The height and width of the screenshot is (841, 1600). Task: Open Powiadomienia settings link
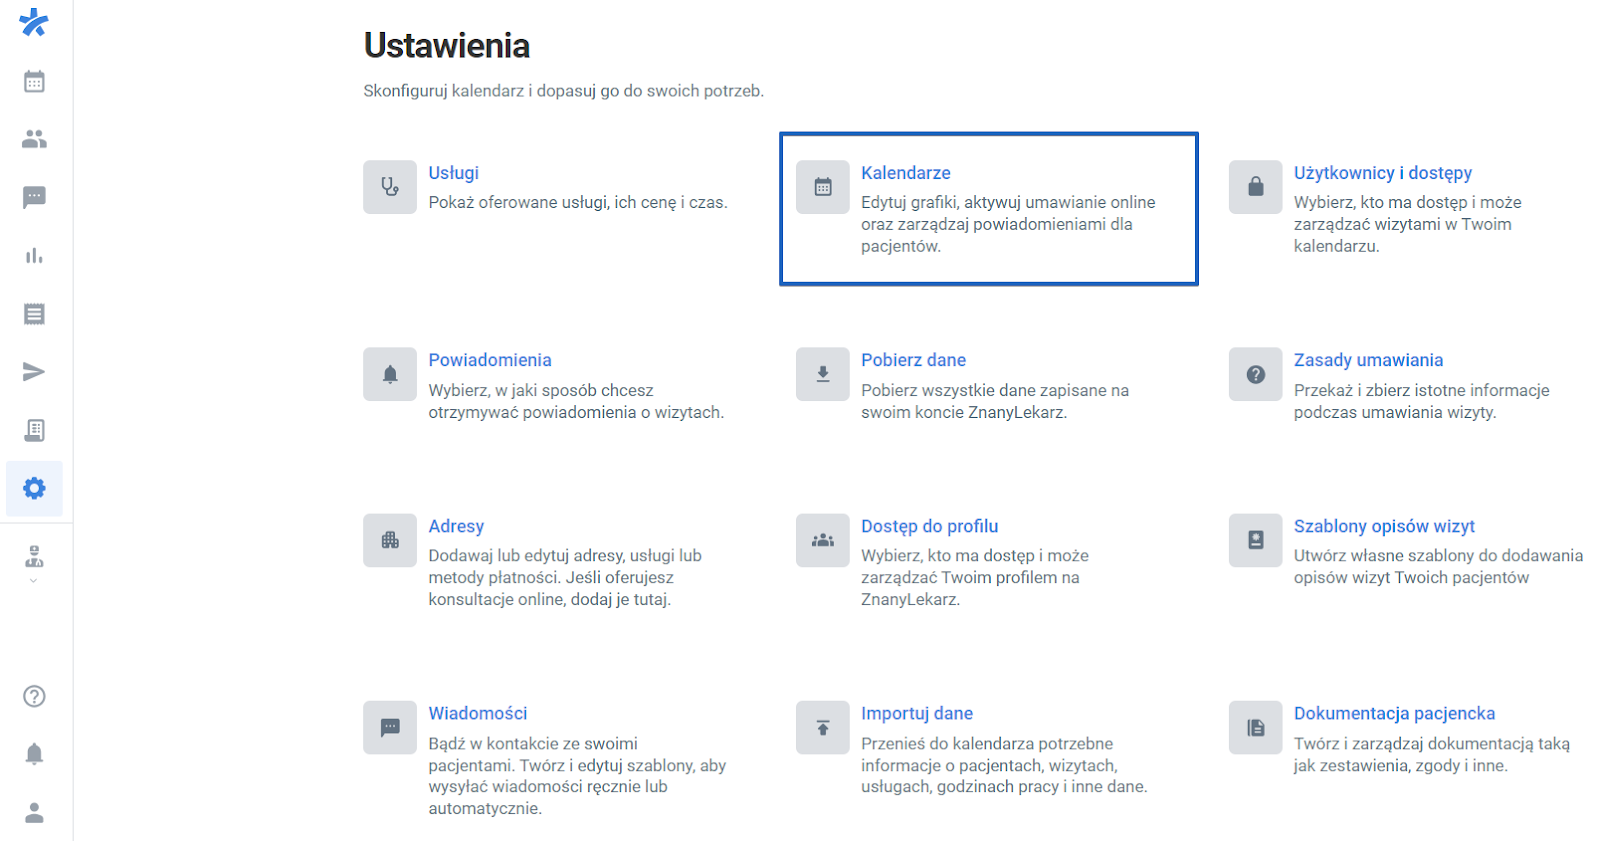click(x=489, y=360)
